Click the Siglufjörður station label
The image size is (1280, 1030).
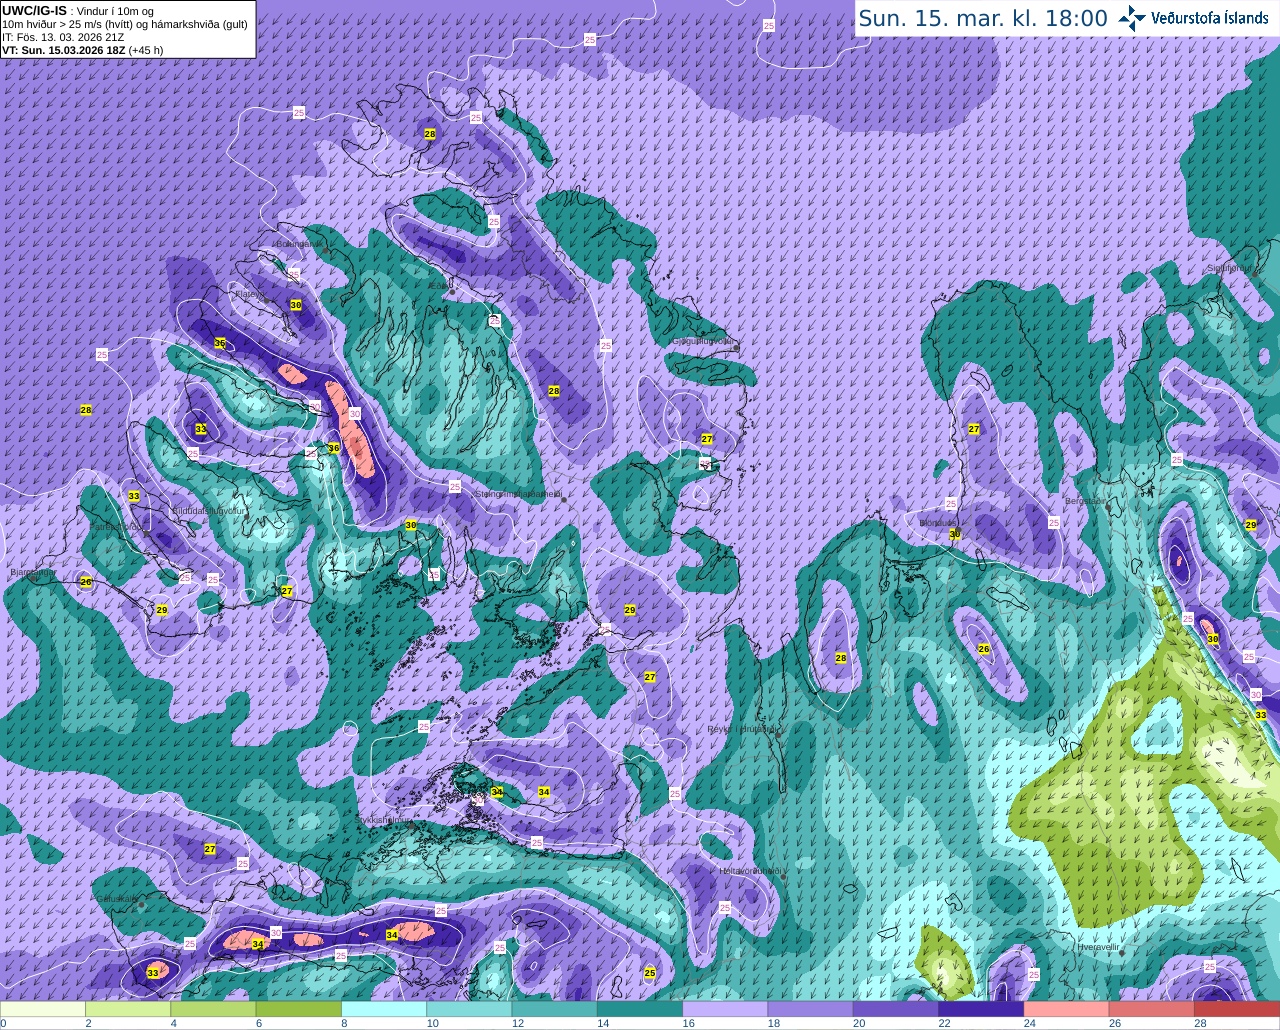[1228, 268]
